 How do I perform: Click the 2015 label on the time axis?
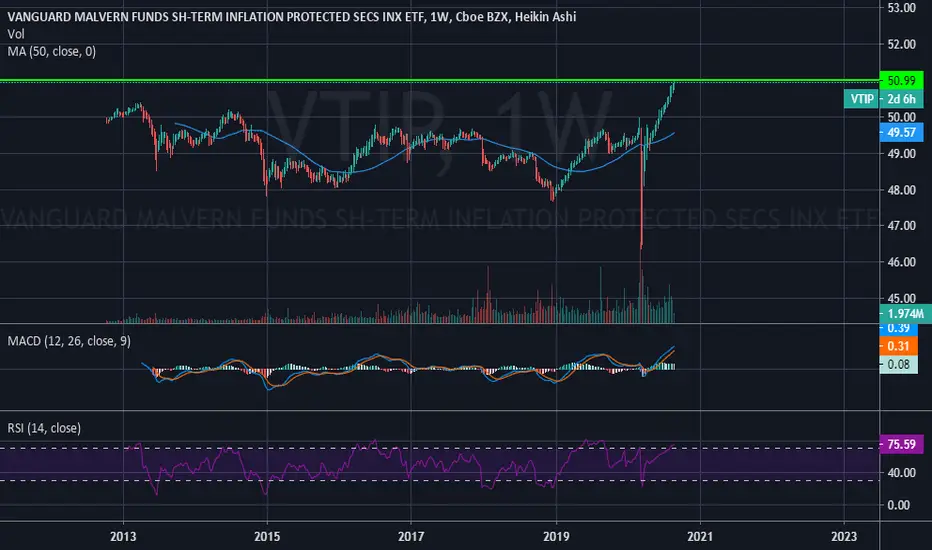click(x=267, y=536)
